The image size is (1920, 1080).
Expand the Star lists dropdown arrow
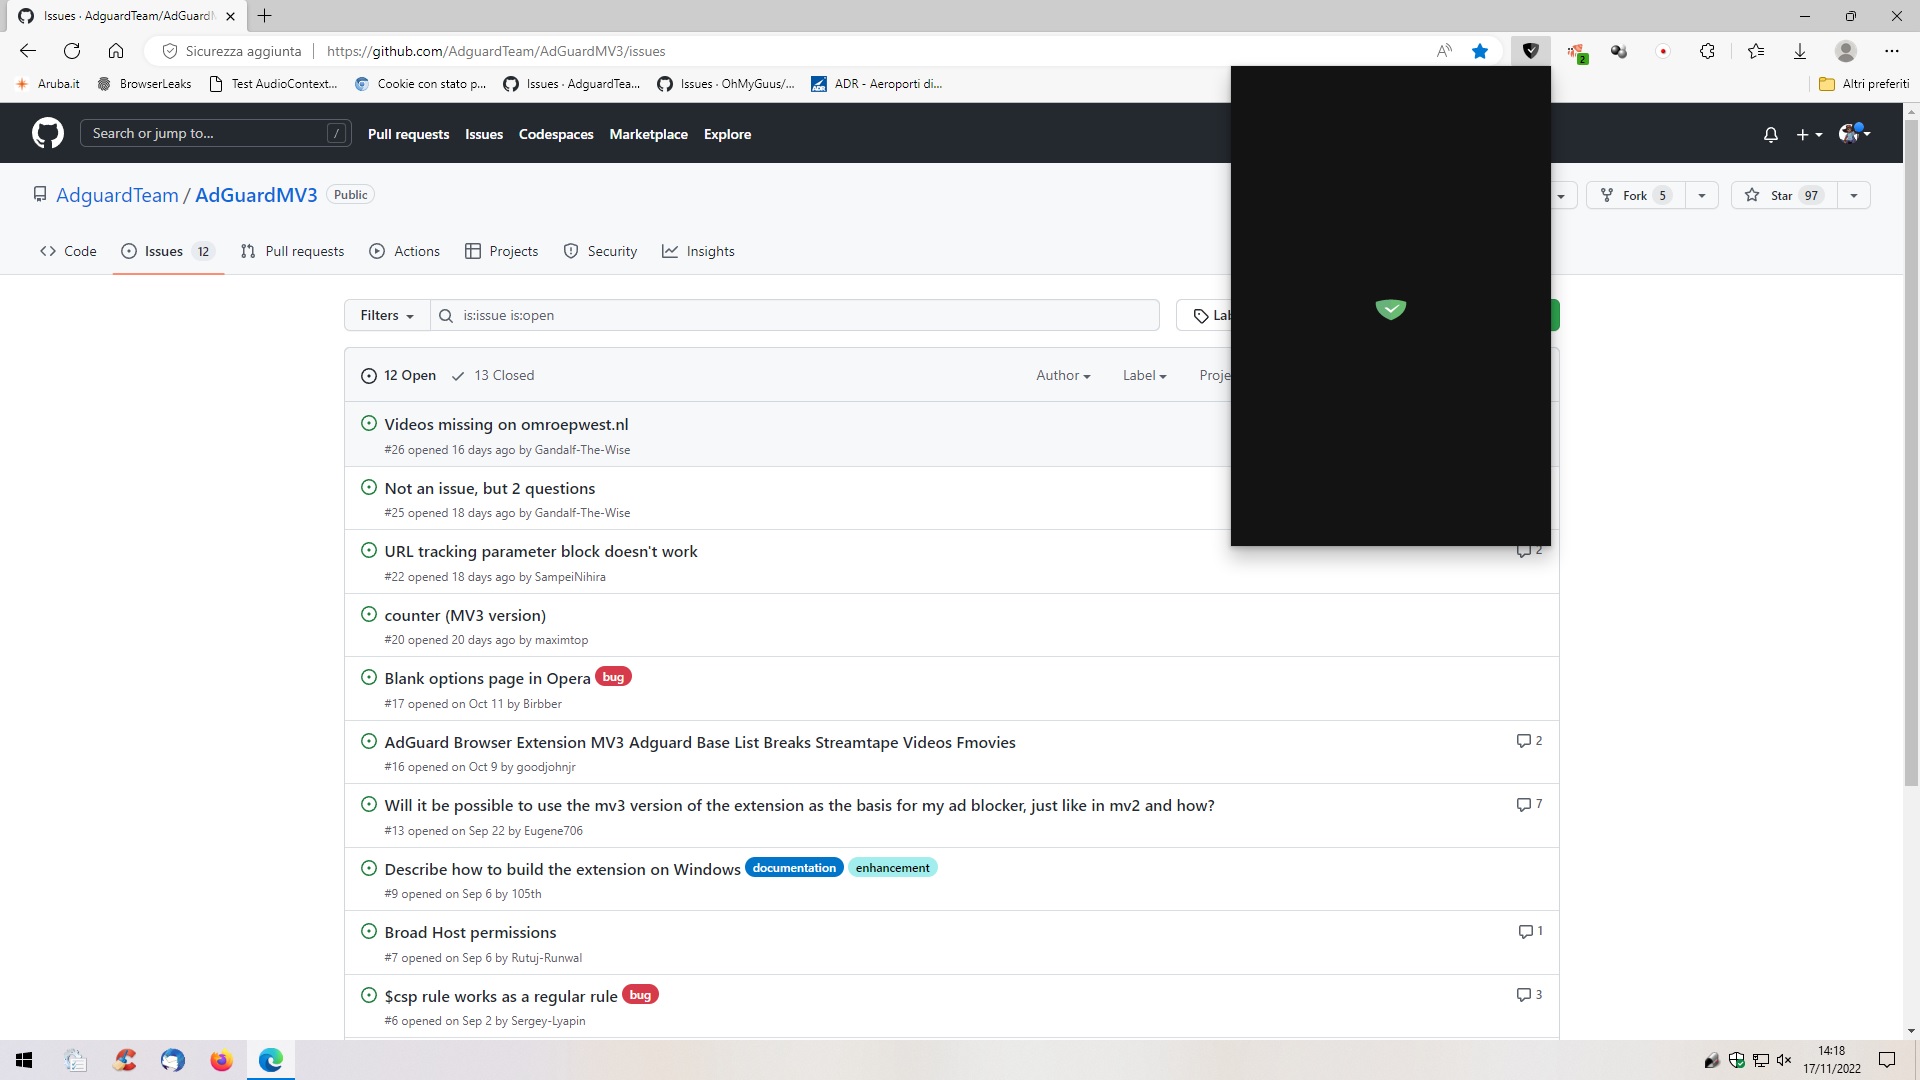pyautogui.click(x=1853, y=195)
